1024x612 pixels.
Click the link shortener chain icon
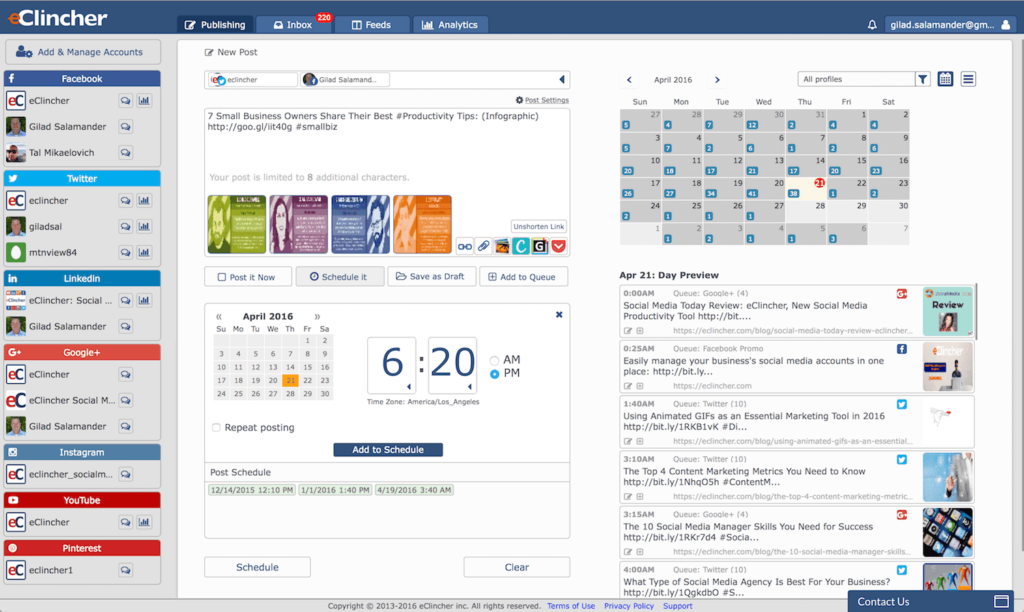click(464, 246)
